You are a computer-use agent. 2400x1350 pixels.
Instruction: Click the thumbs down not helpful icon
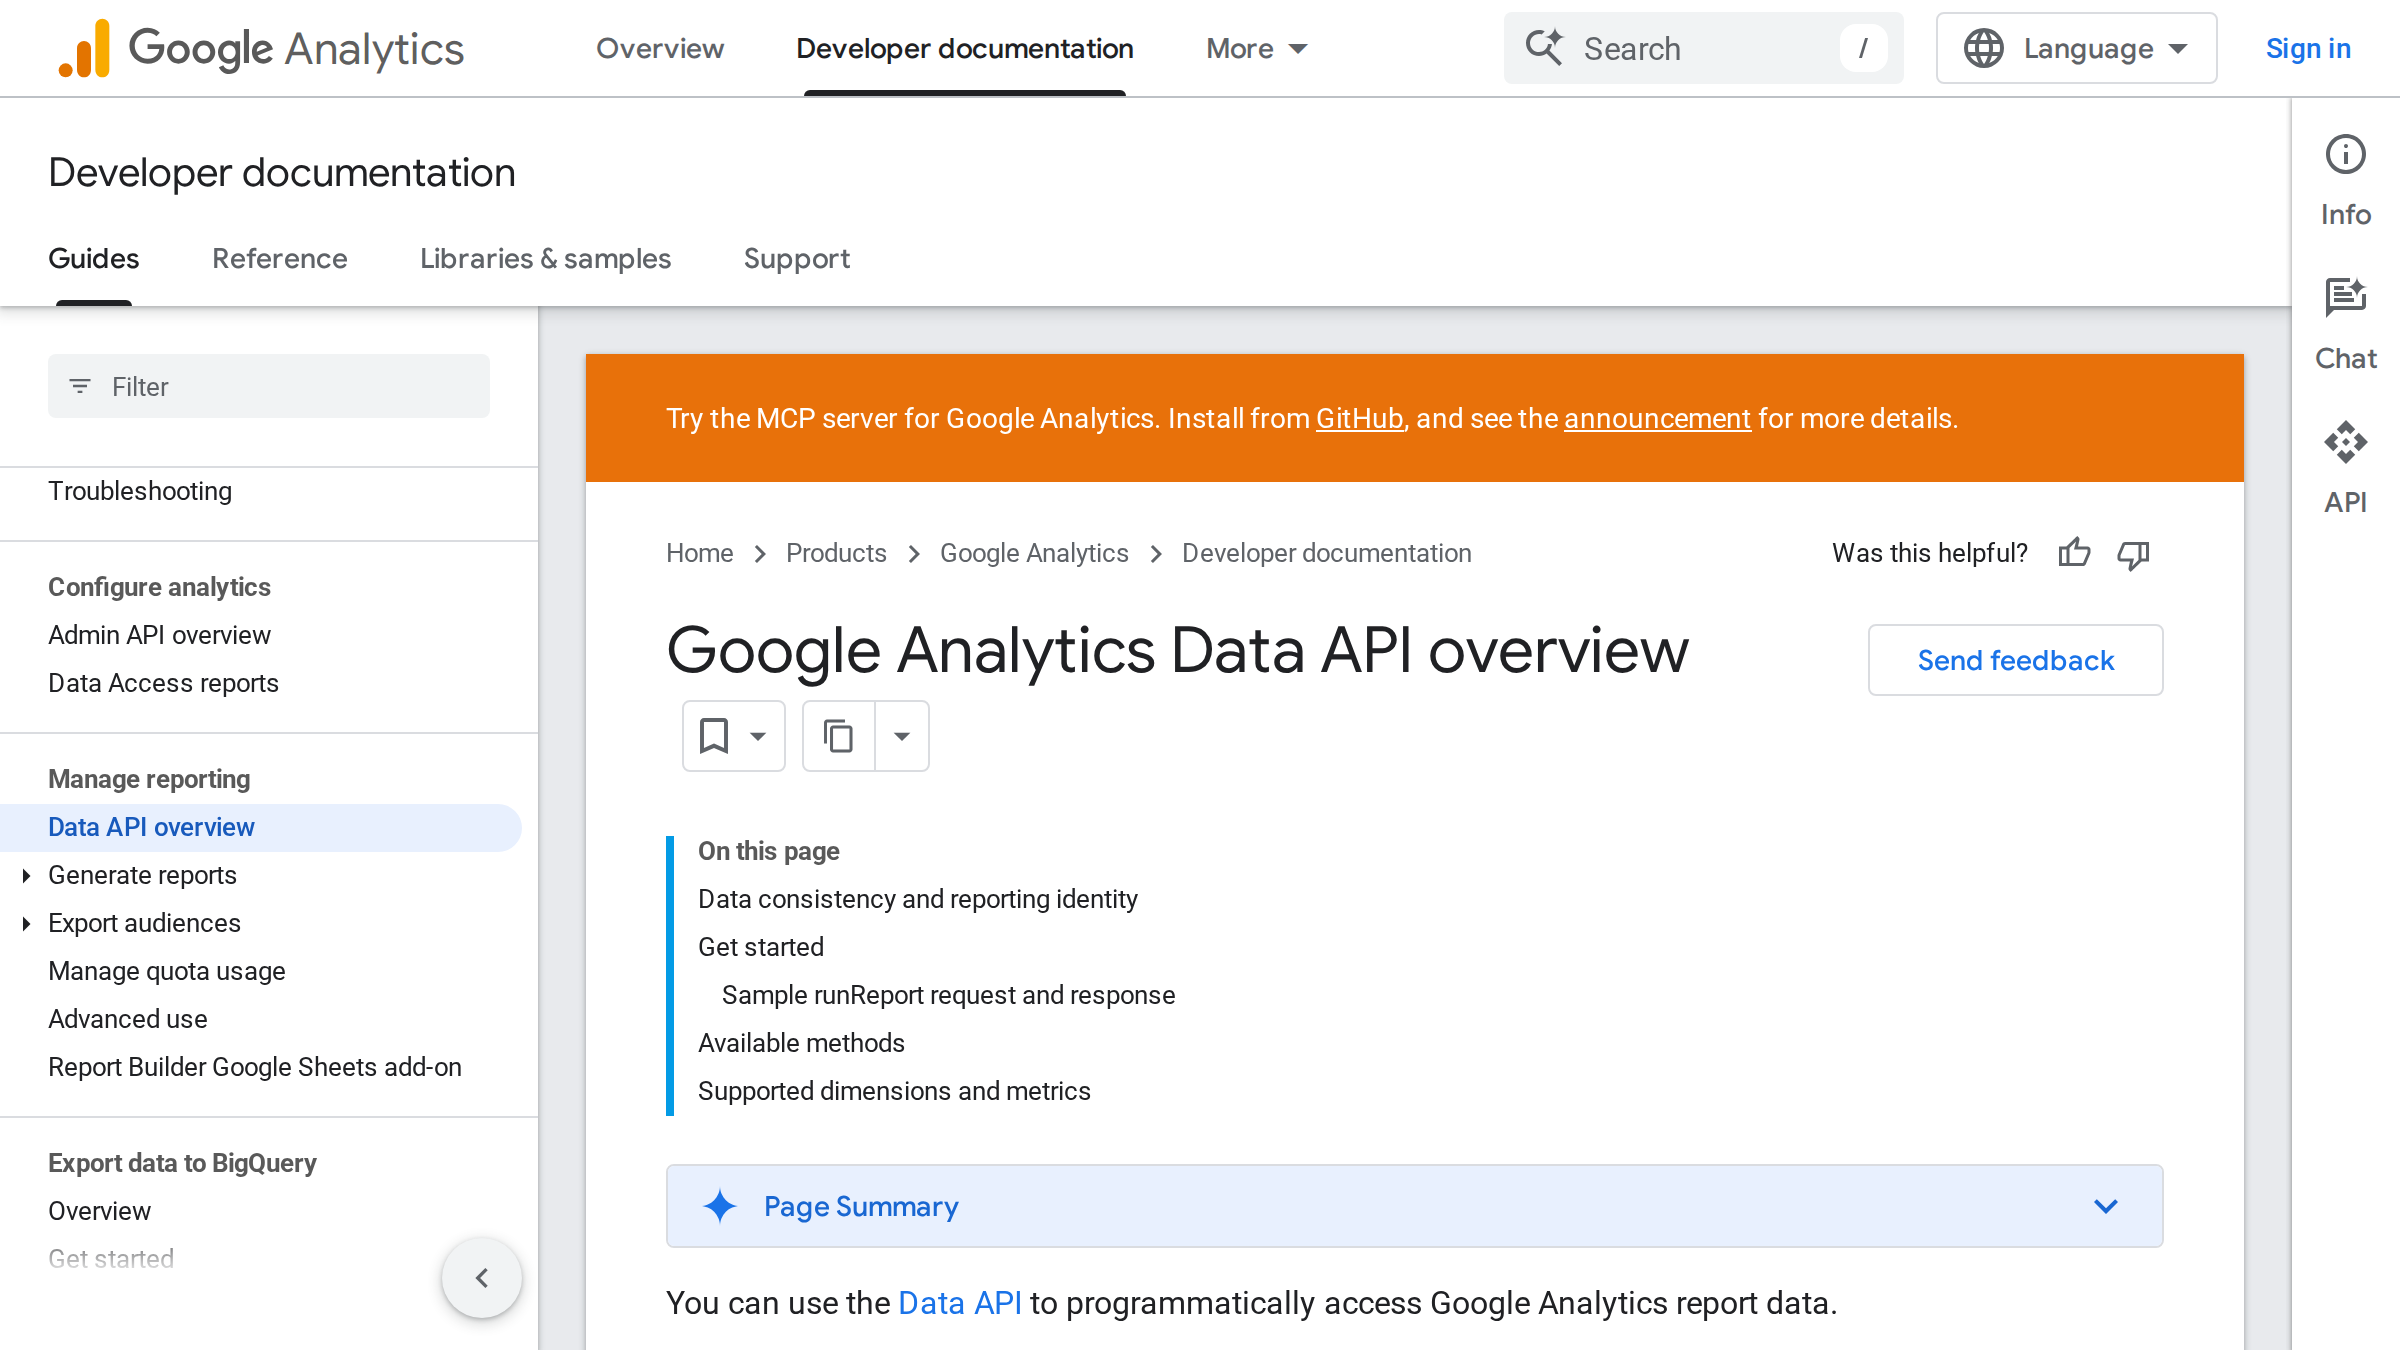pos(2133,553)
